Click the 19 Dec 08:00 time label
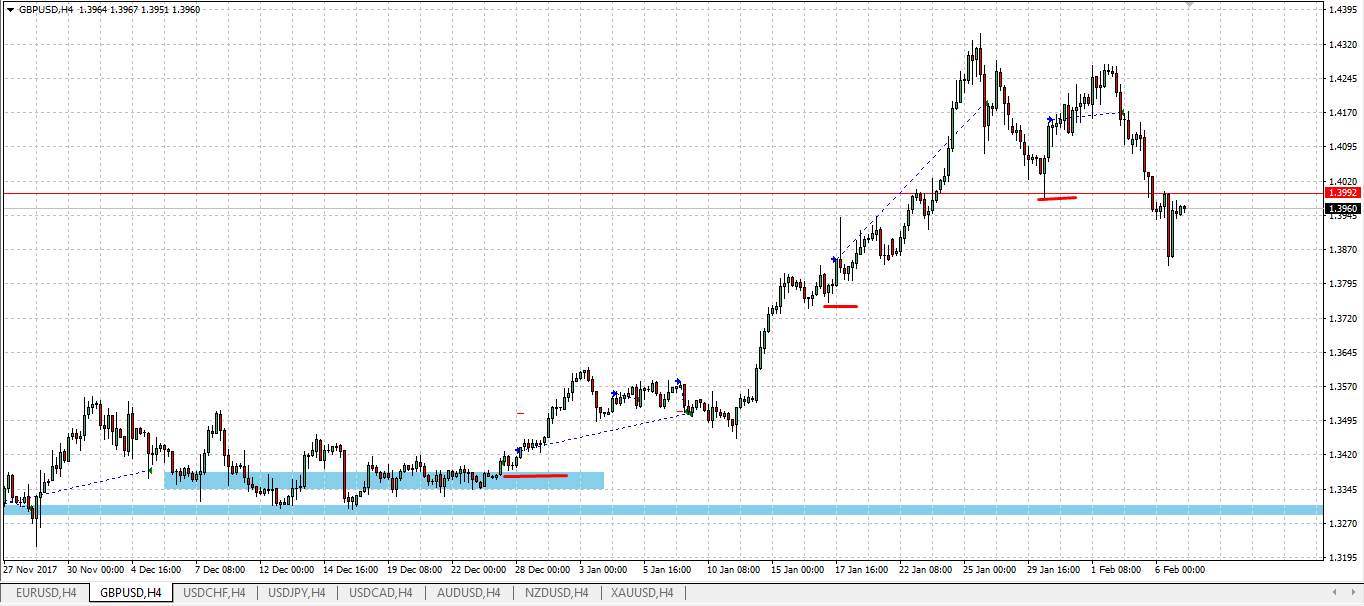The image size is (1364, 606). 417,570
